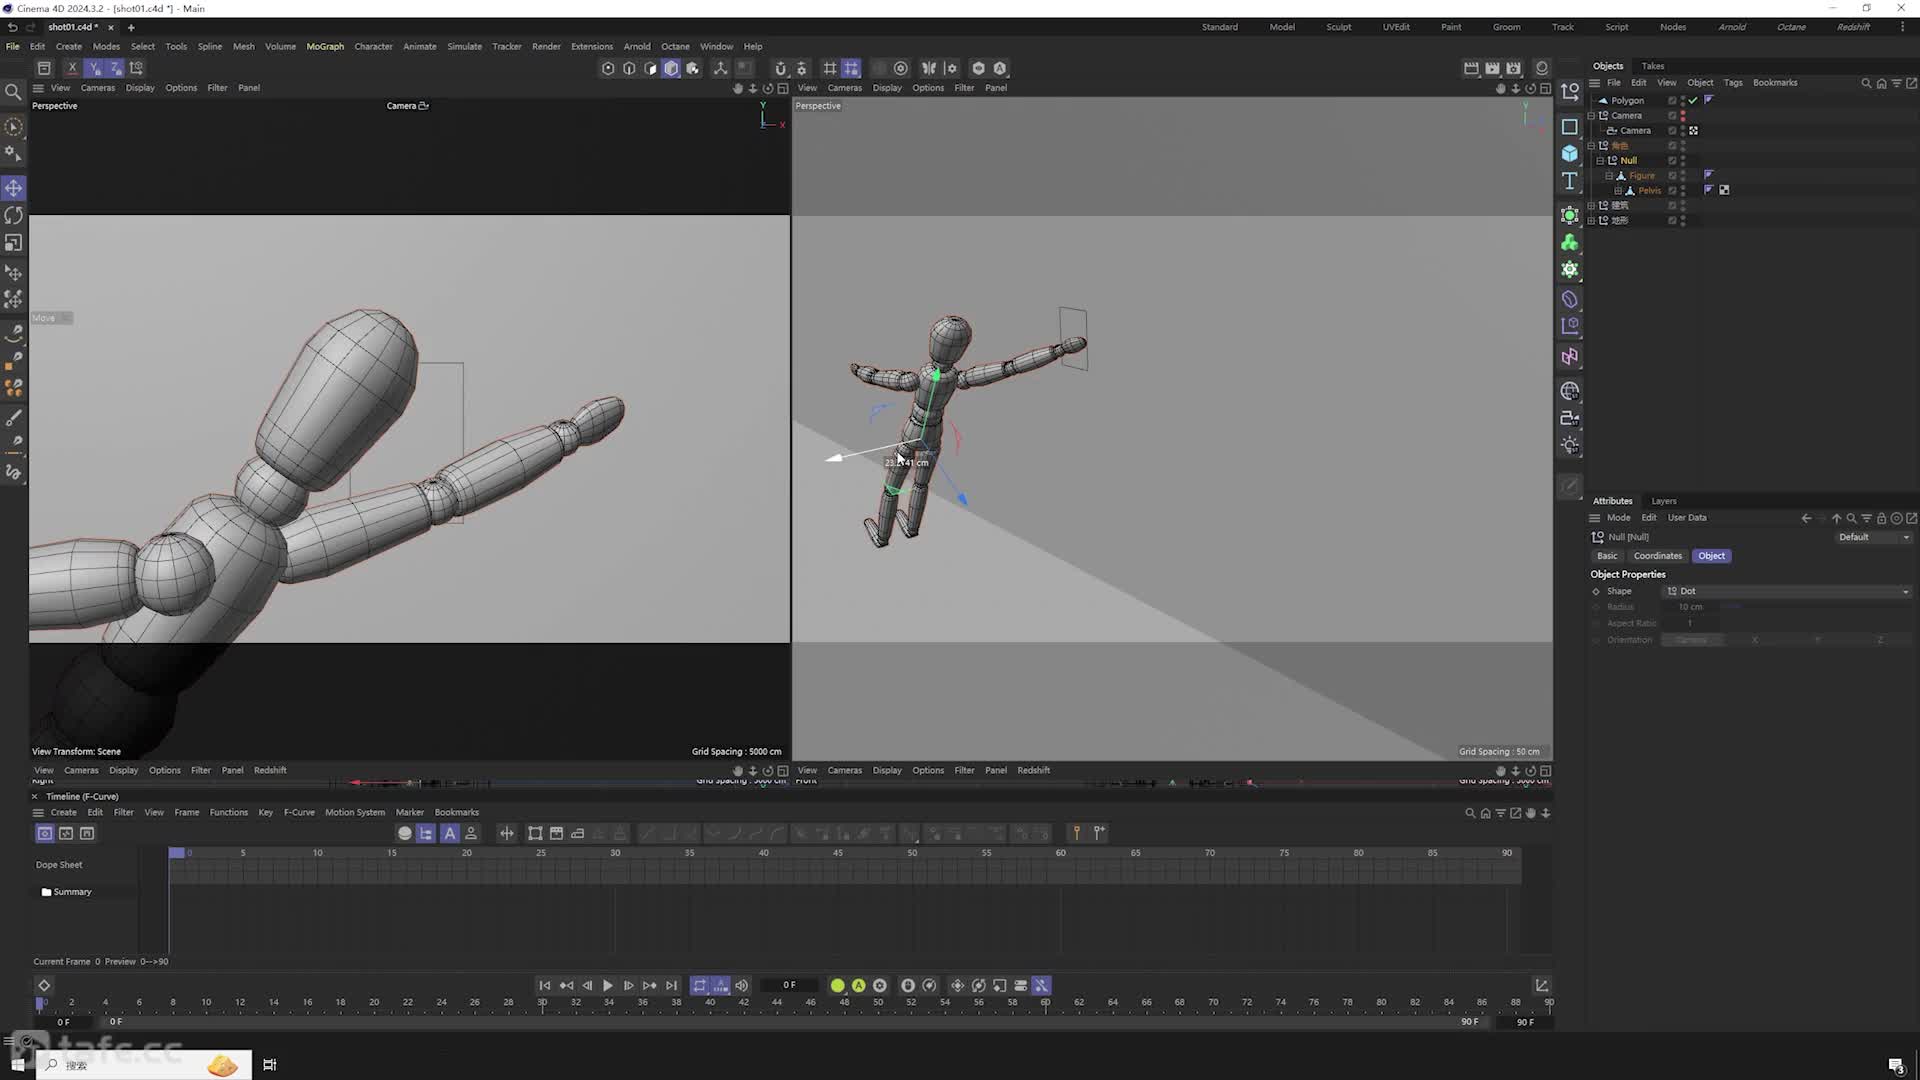1920x1080 pixels.
Task: Select the Move tool in left toolbar
Action: point(14,188)
